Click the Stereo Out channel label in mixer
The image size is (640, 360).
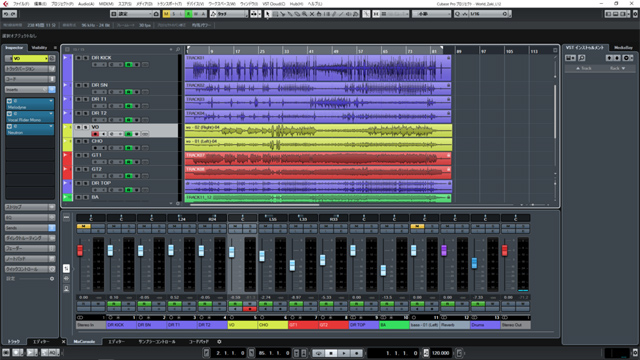(516, 325)
